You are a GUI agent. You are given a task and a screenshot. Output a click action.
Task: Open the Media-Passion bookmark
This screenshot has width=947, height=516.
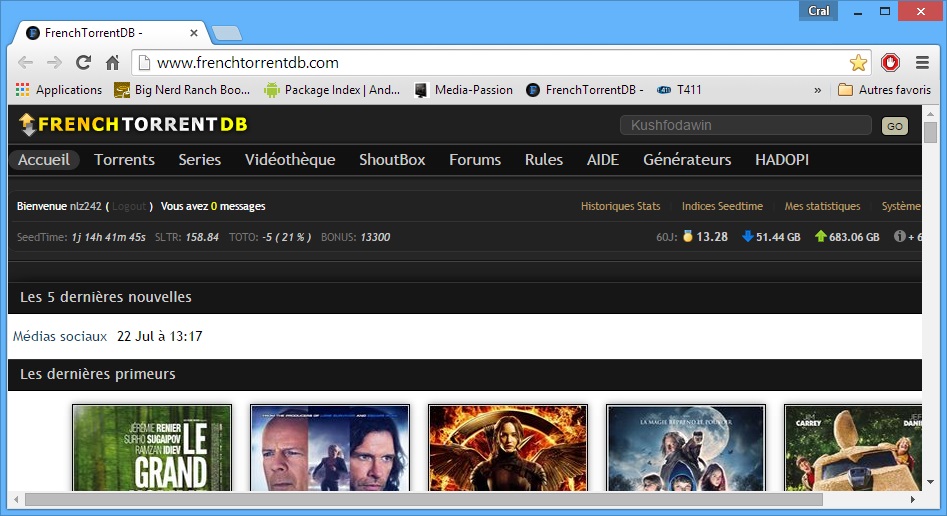pos(464,90)
